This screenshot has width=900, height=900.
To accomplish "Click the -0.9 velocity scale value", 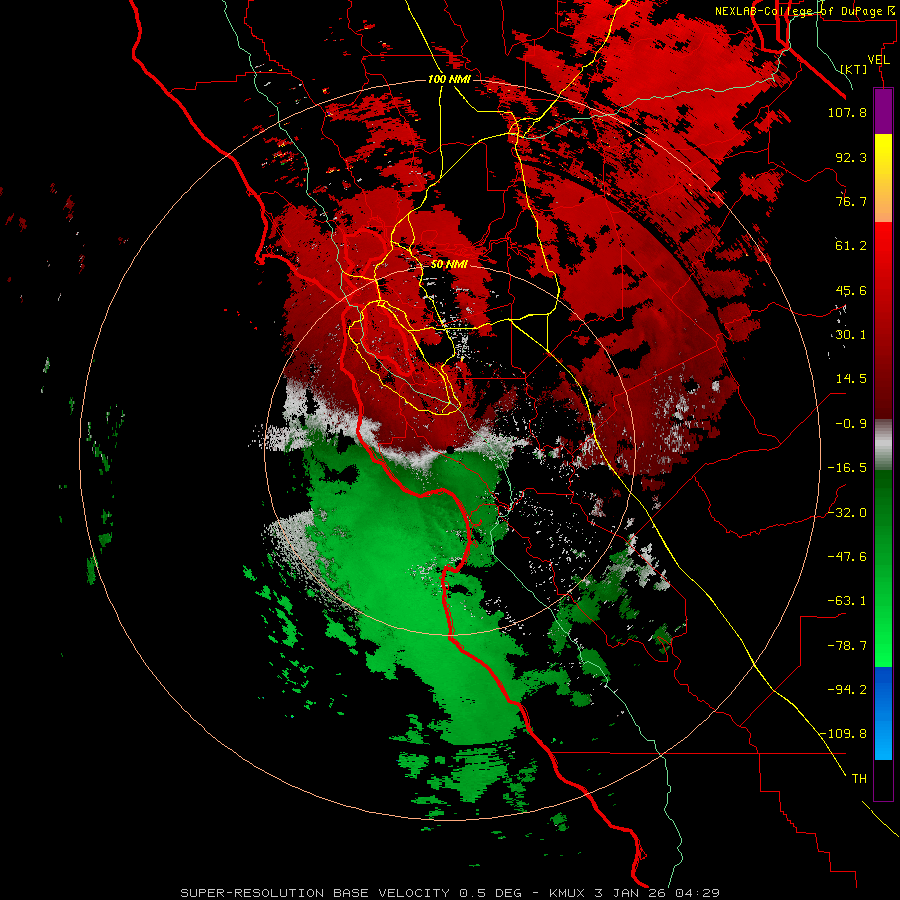I will pyautogui.click(x=851, y=424).
